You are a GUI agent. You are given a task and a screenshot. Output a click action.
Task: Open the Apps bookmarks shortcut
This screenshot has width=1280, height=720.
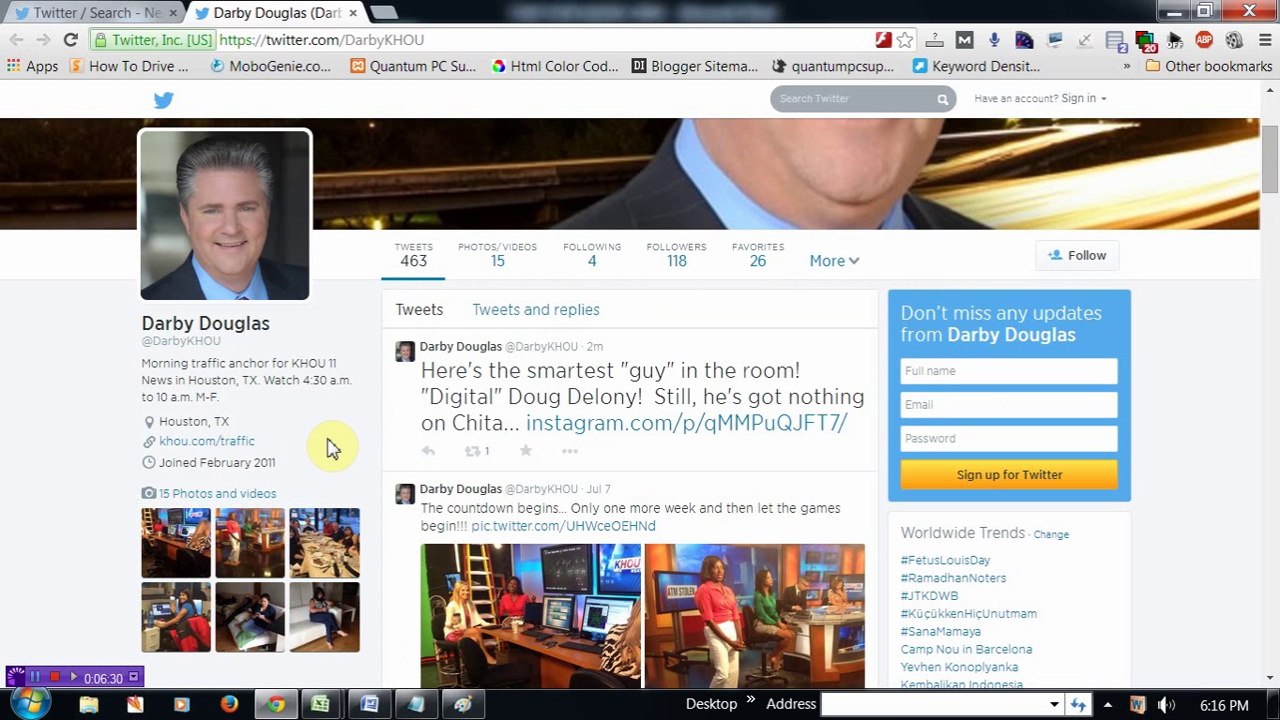[x=32, y=66]
